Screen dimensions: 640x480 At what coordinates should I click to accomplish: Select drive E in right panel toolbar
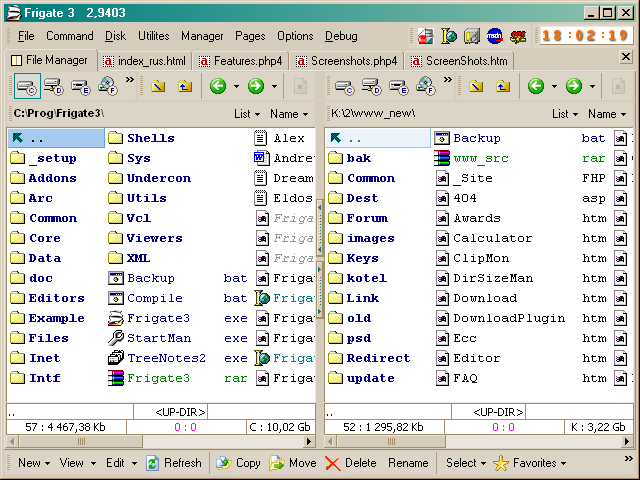398,86
